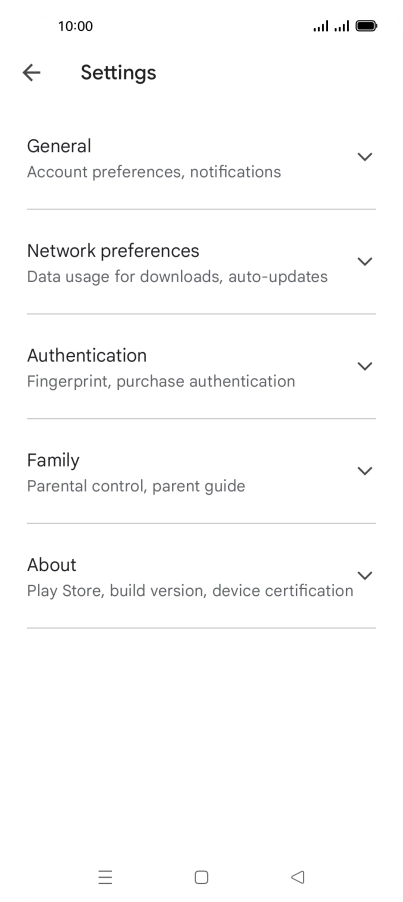The image size is (403, 902).
Task: Select the Family heading
Action: point(53,460)
